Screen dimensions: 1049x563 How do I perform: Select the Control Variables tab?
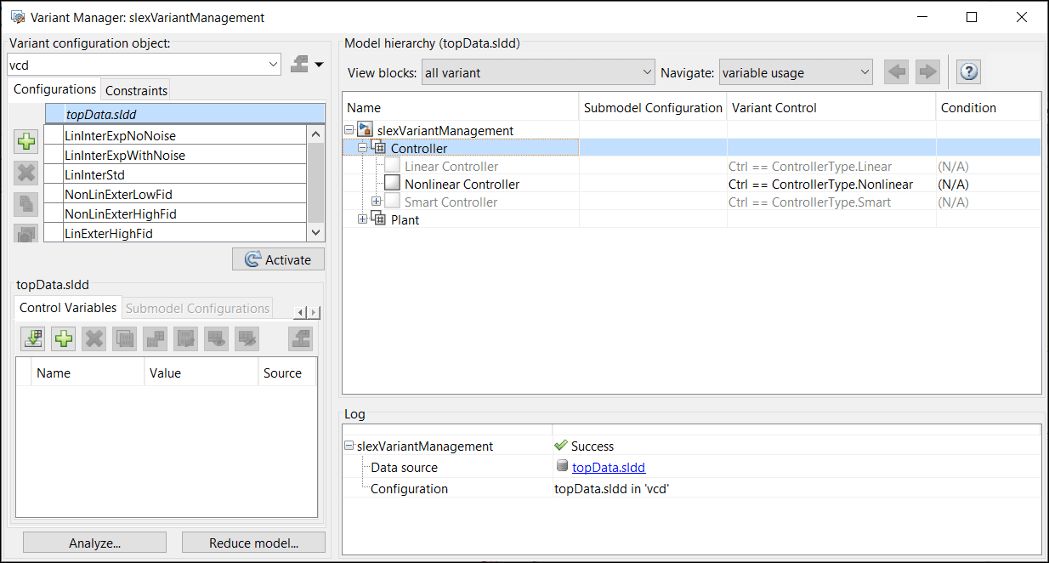67,308
